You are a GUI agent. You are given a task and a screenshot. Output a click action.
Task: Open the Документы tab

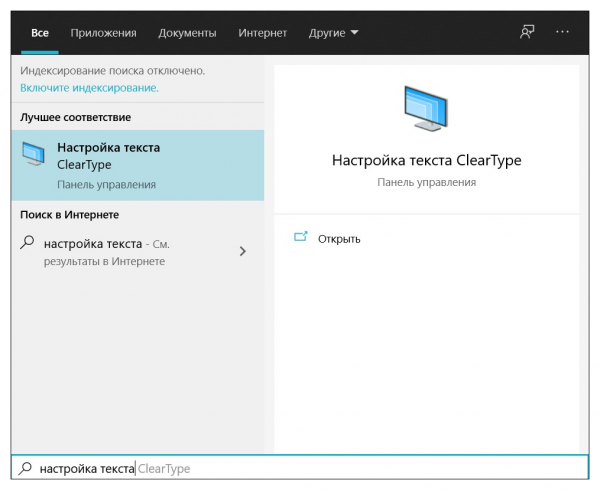pyautogui.click(x=187, y=33)
